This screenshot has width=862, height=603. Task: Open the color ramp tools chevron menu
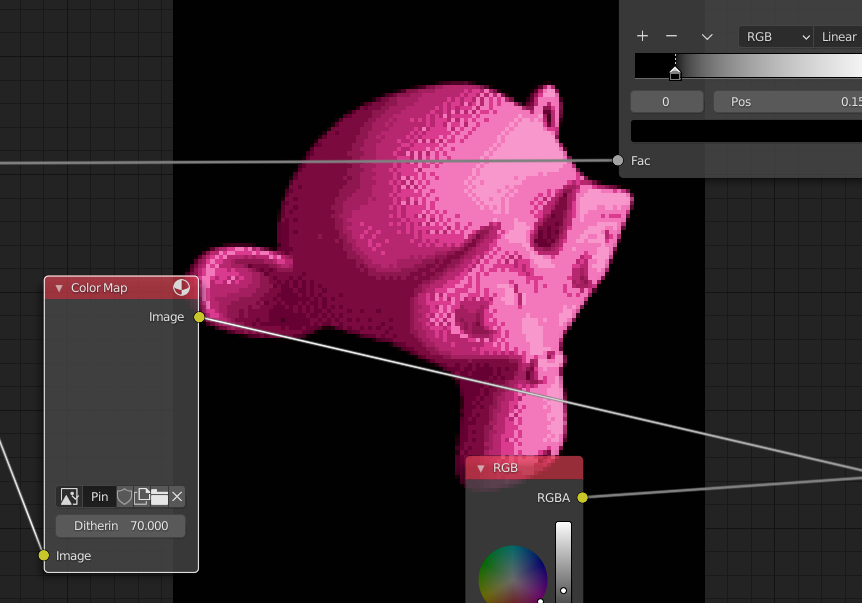[707, 37]
